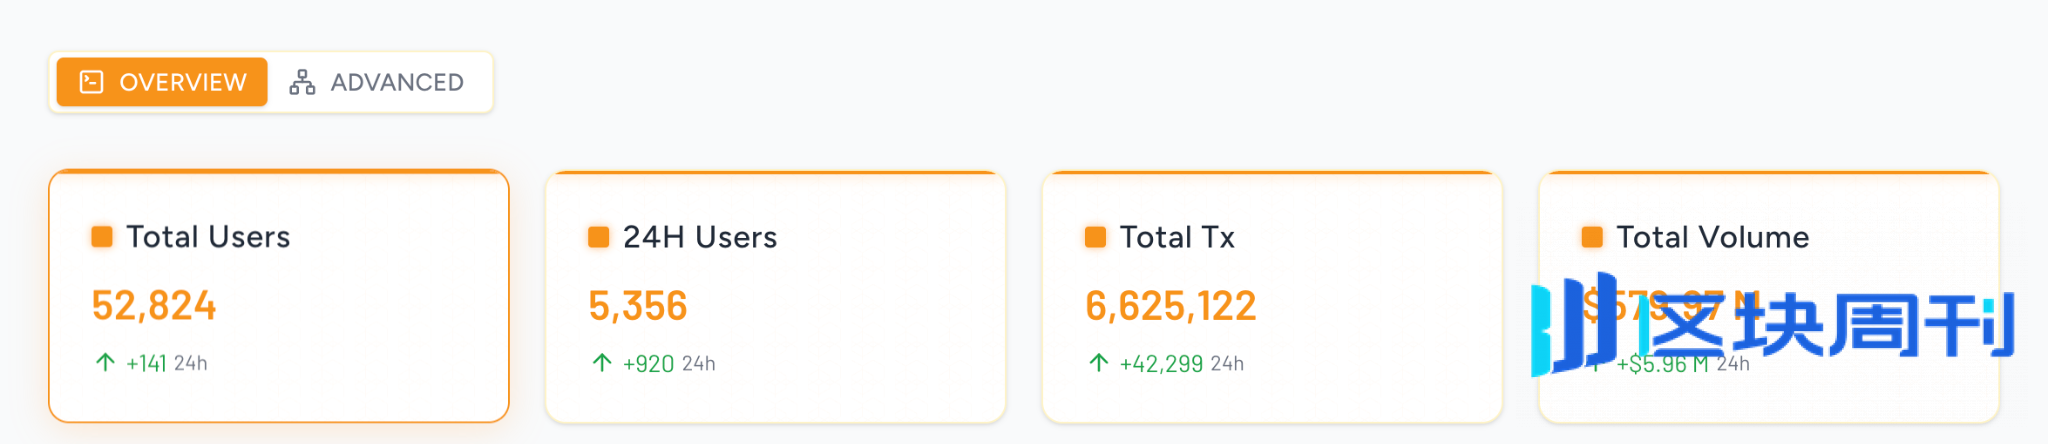The image size is (2048, 444).
Task: Click the blue watermark logo icon
Action: (x=1574, y=325)
